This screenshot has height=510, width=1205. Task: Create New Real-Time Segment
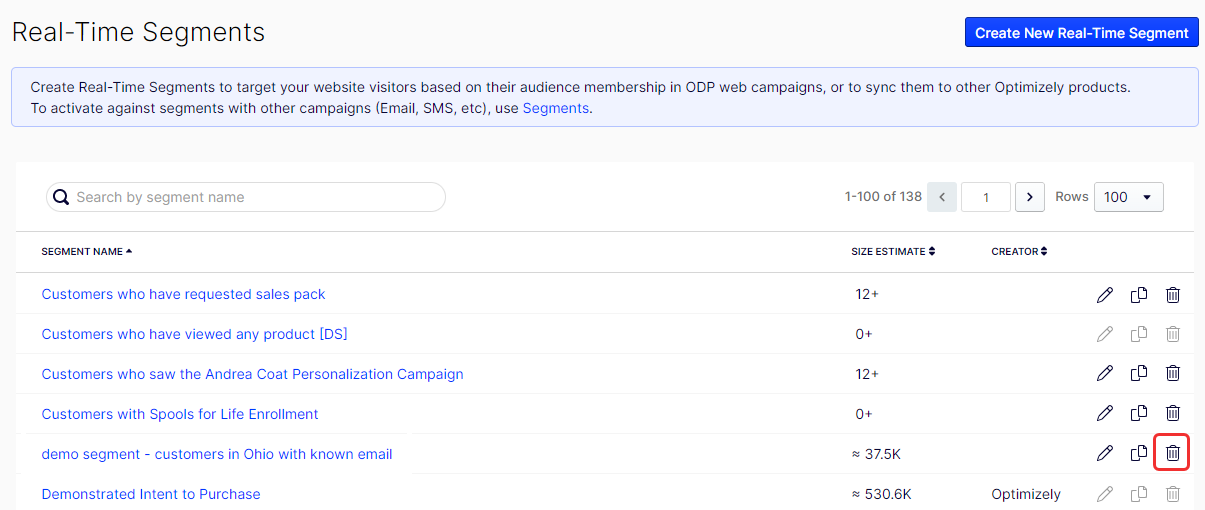pyautogui.click(x=1081, y=32)
